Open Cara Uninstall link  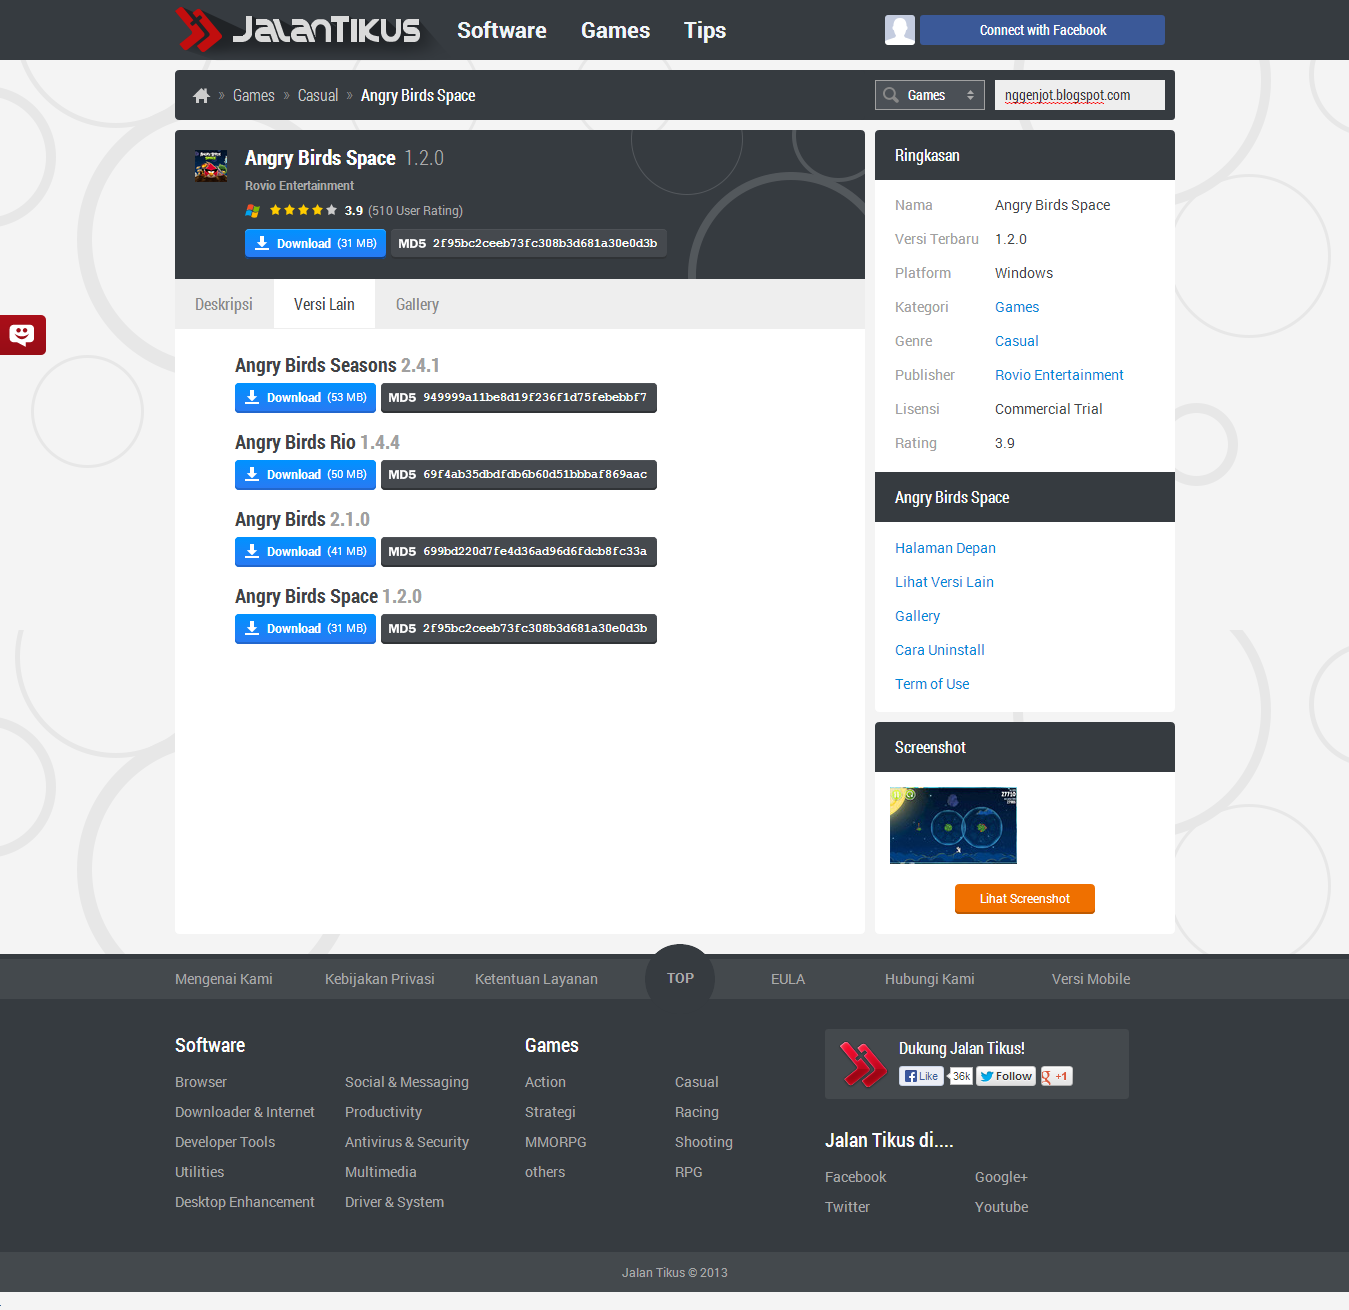(940, 650)
